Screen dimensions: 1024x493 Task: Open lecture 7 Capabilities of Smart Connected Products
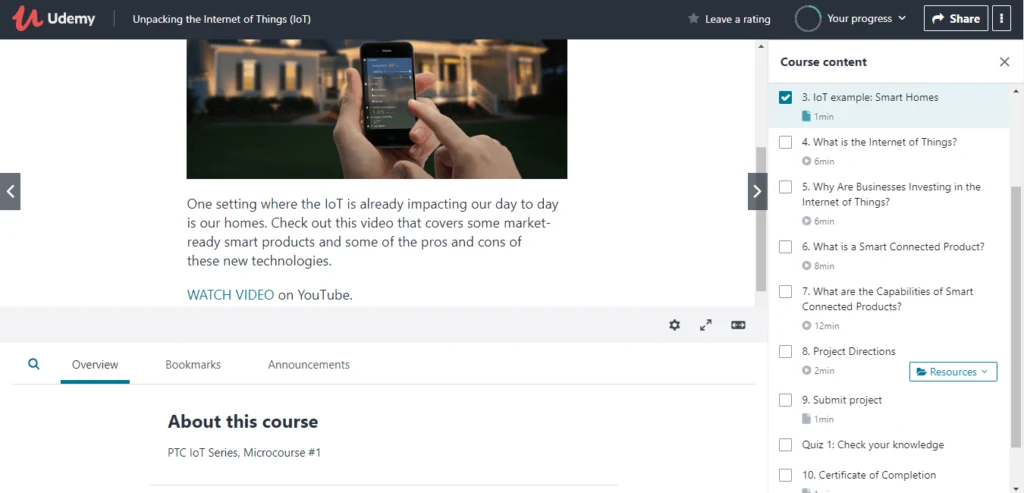[887, 298]
